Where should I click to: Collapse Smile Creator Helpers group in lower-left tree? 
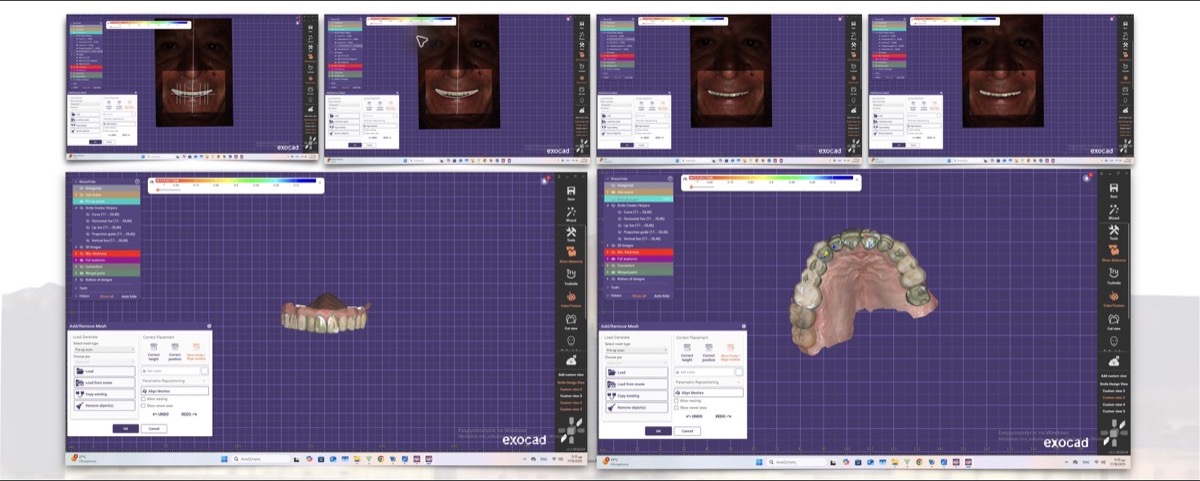pos(76,208)
